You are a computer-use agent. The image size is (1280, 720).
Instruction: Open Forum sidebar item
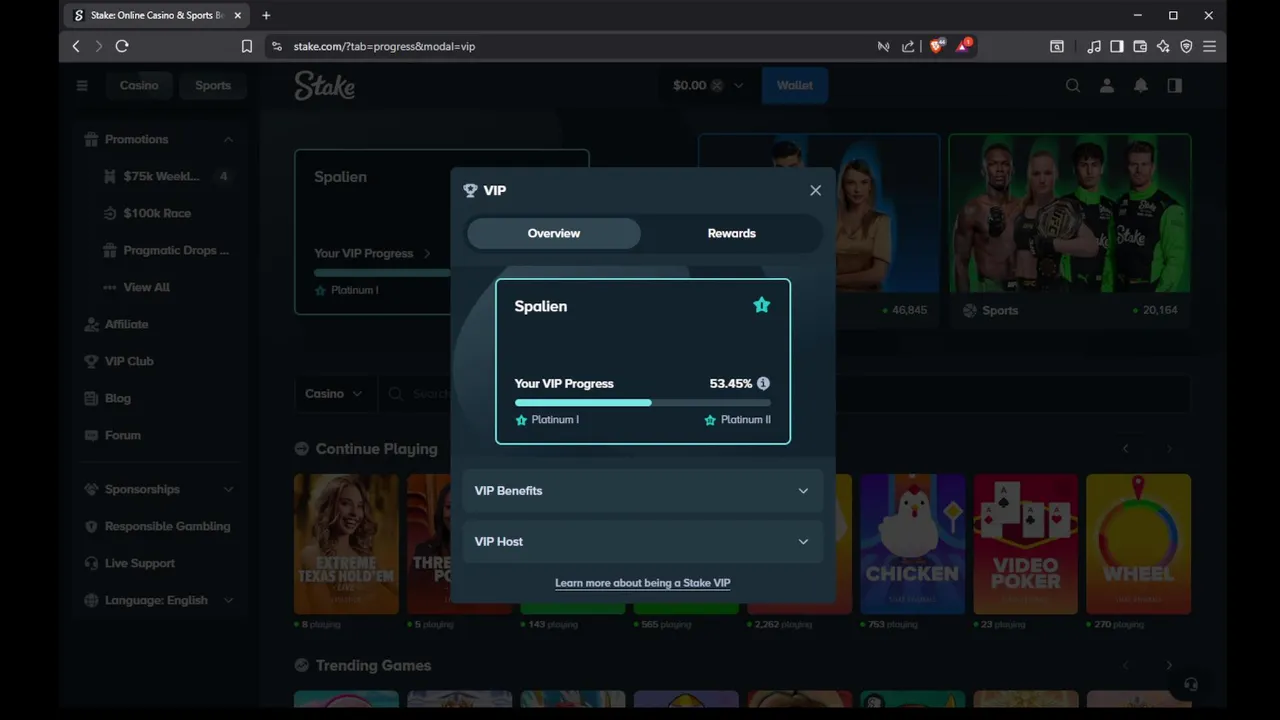click(123, 435)
